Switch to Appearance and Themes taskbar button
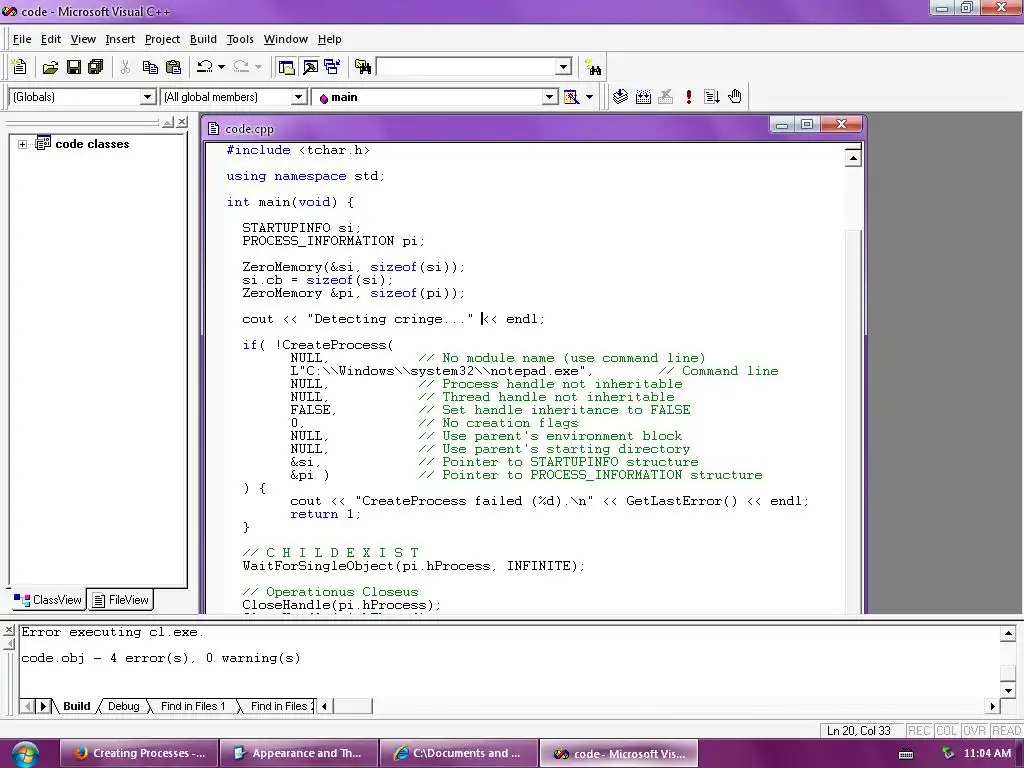 coord(299,754)
